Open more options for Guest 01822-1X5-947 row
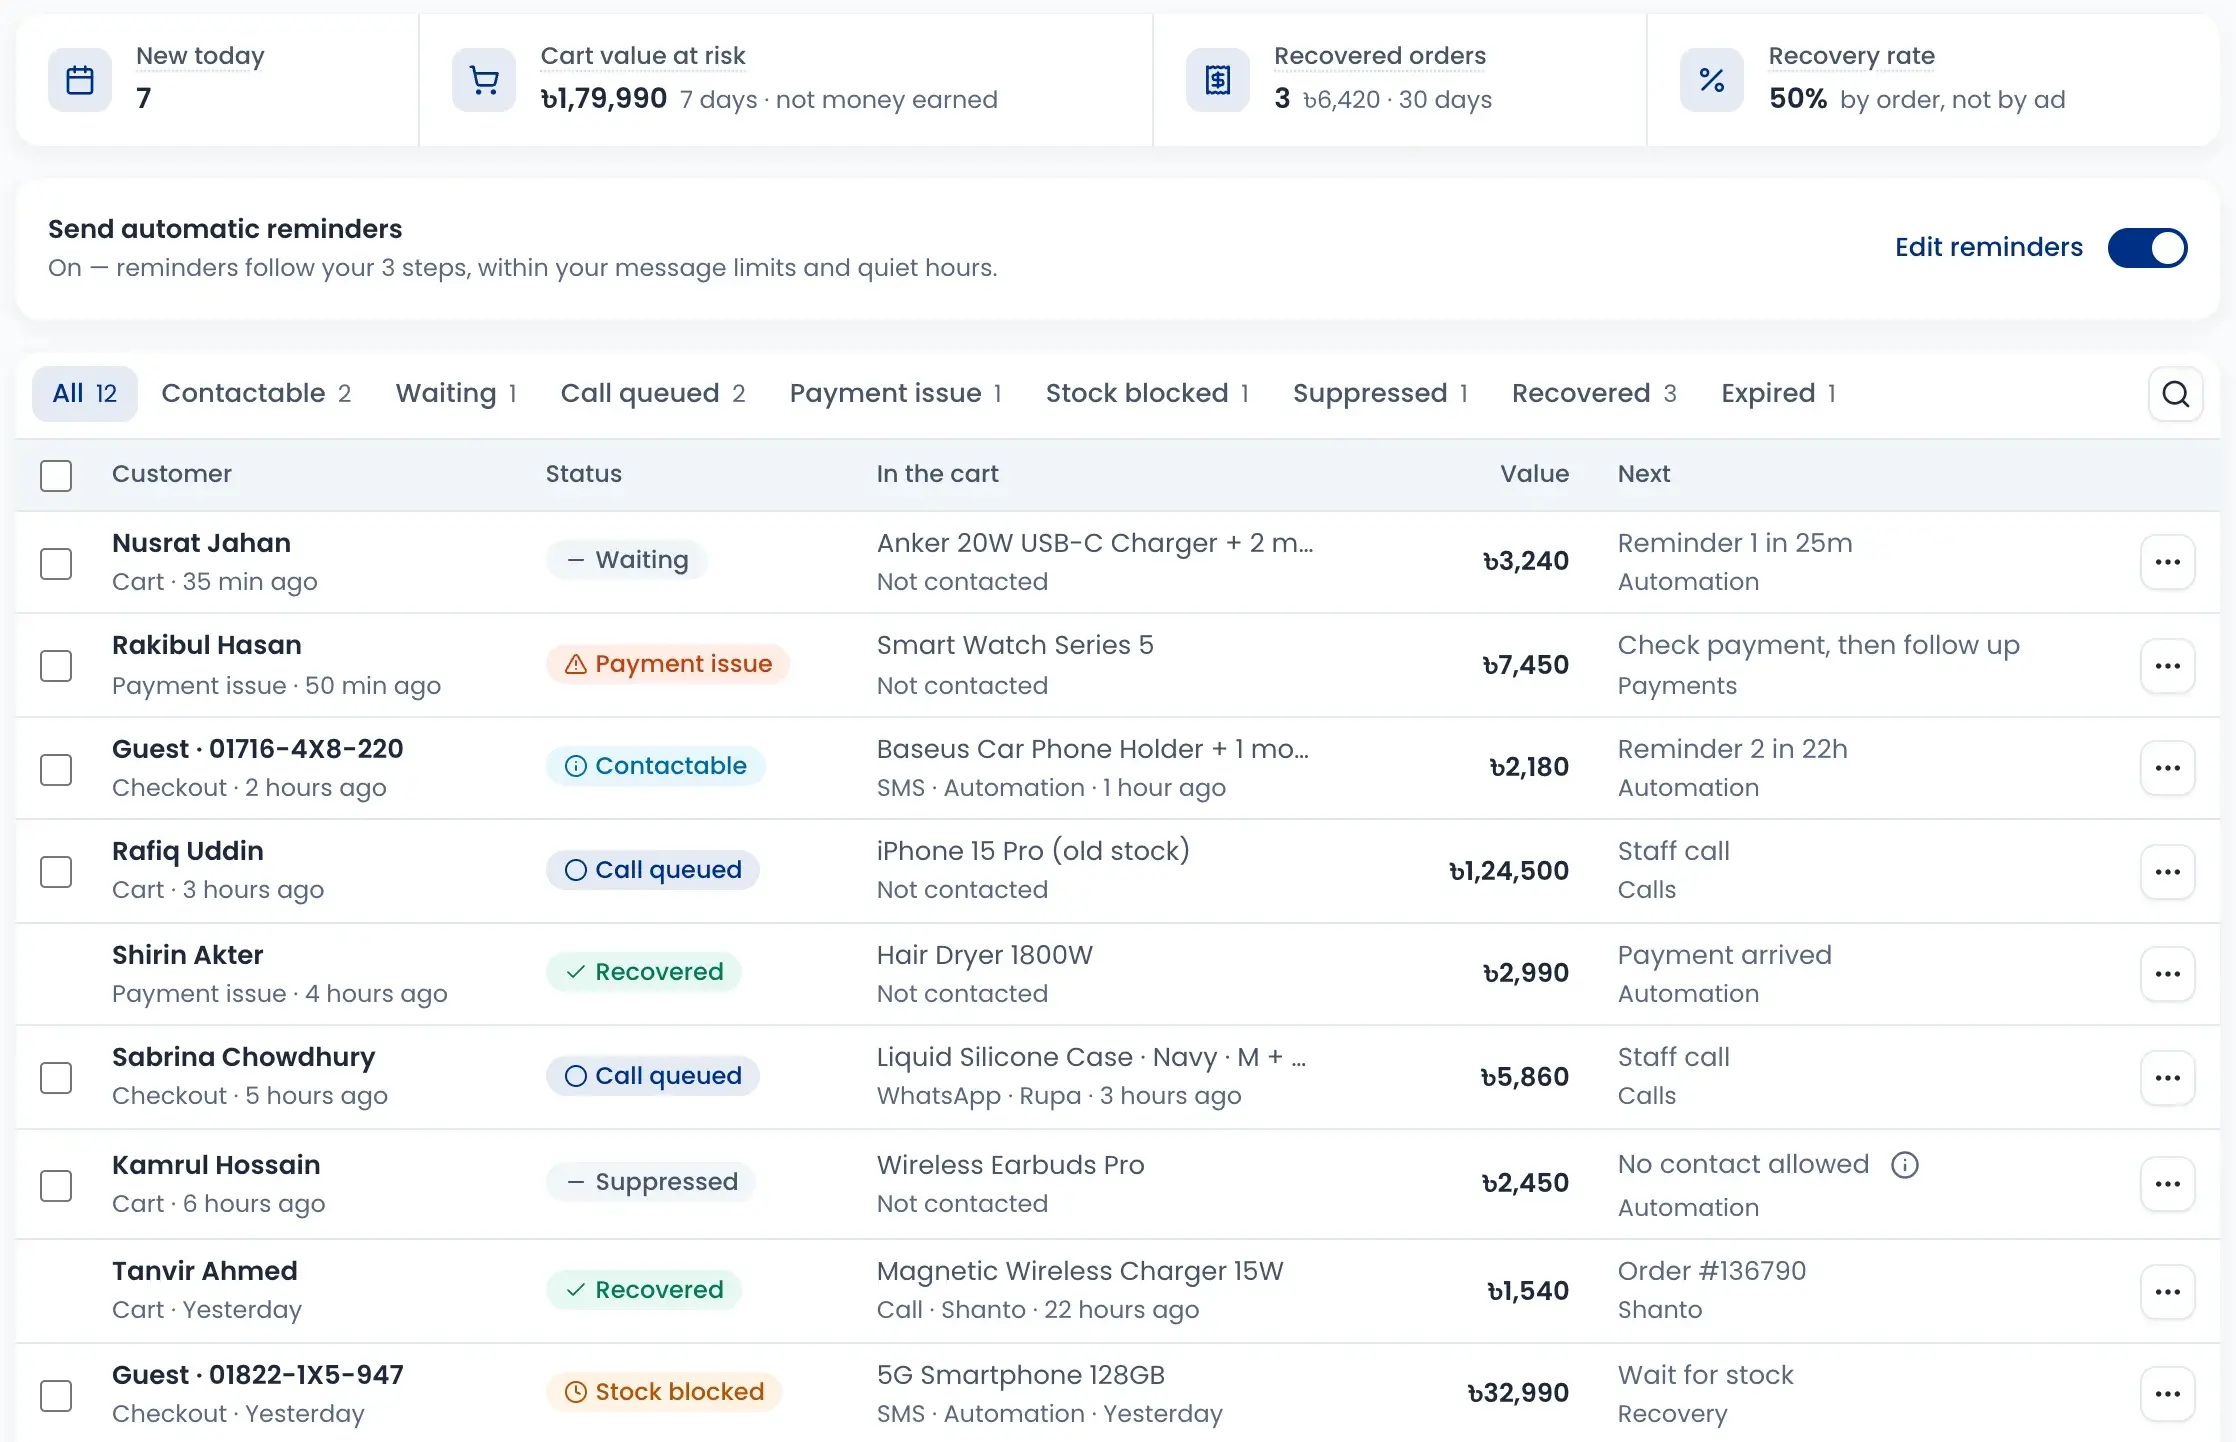Screen dimensions: 2236x1442 pos(2168,1394)
